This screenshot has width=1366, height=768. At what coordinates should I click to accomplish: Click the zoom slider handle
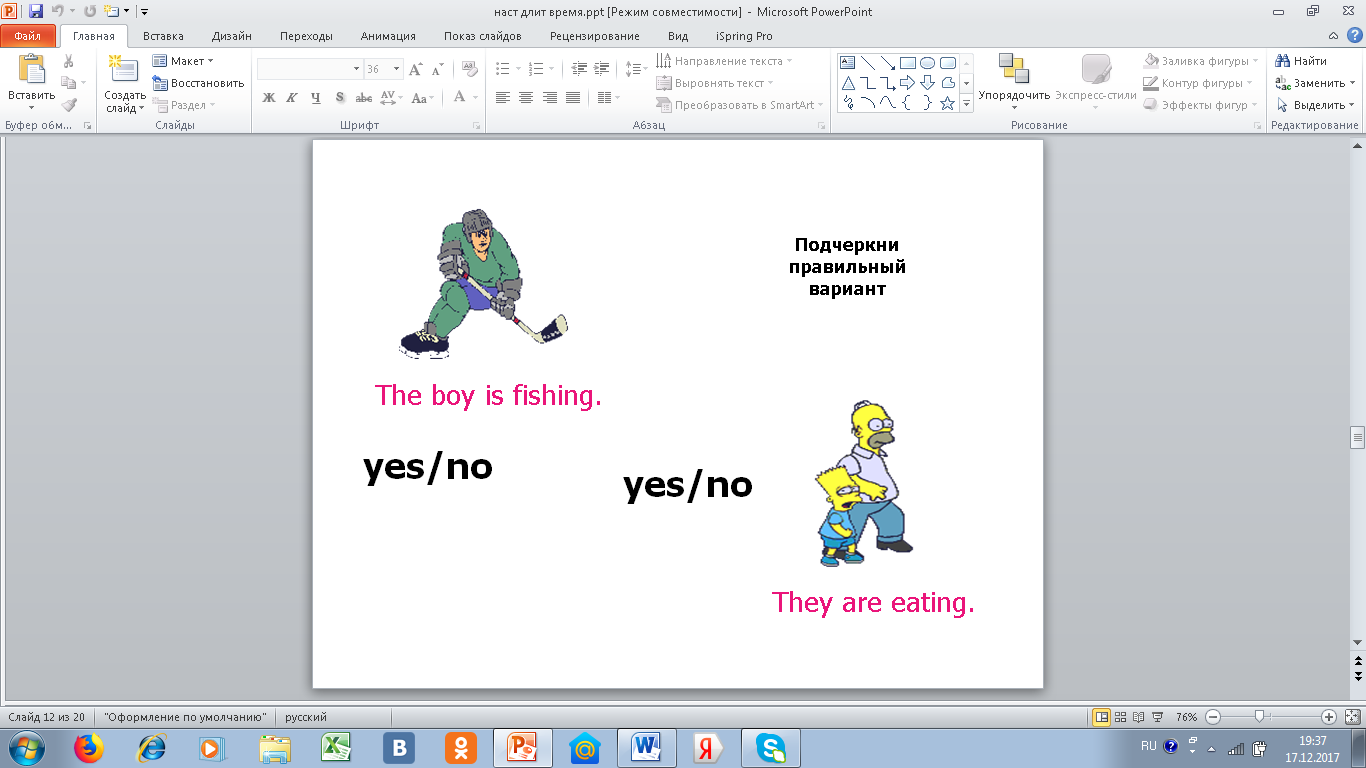point(1260,716)
